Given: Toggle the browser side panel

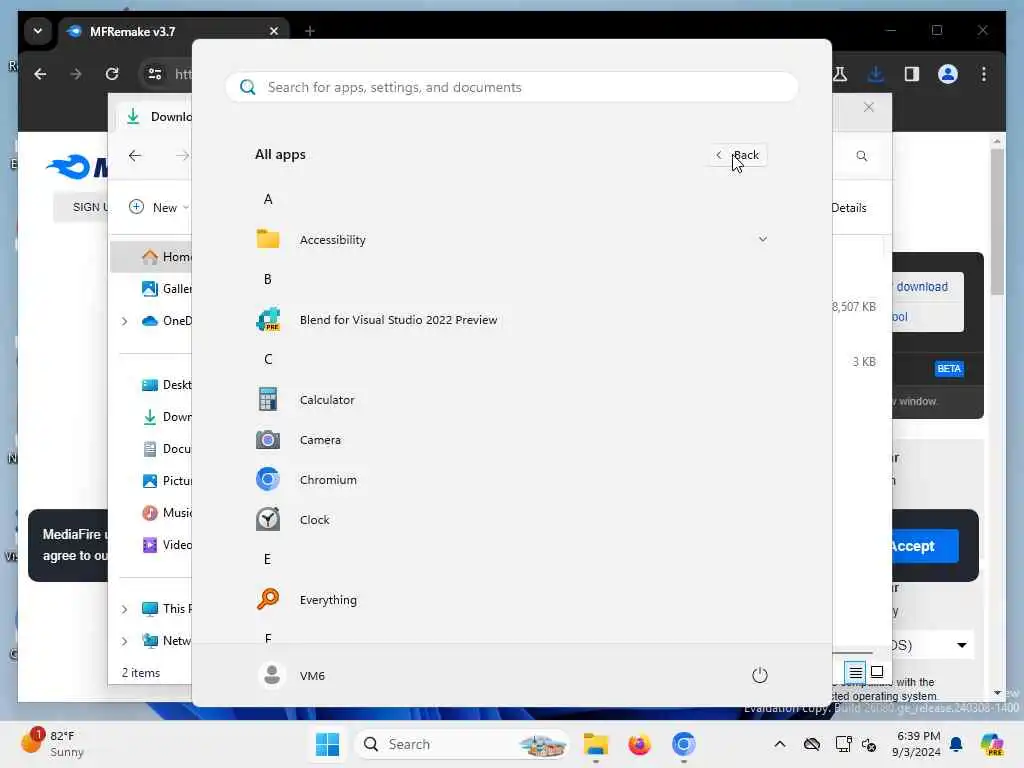Looking at the screenshot, I should (x=912, y=74).
